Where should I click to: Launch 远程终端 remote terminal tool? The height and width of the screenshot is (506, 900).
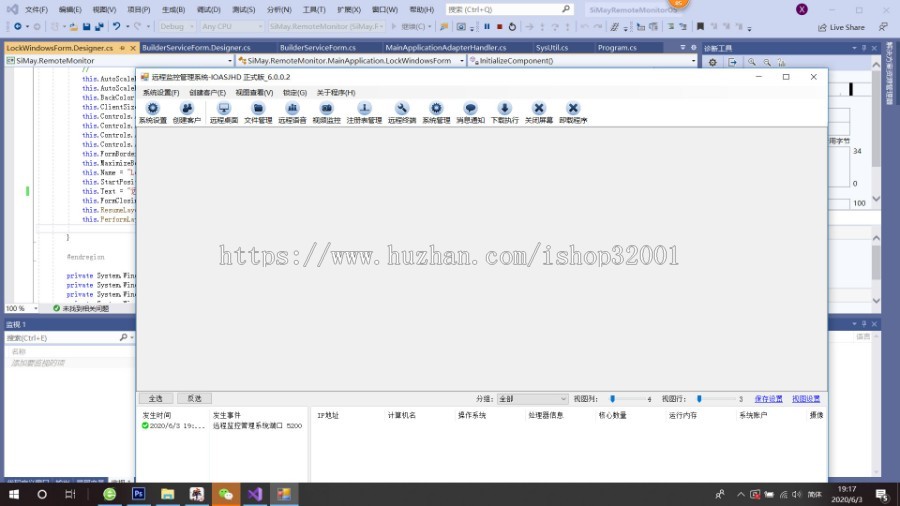point(401,112)
